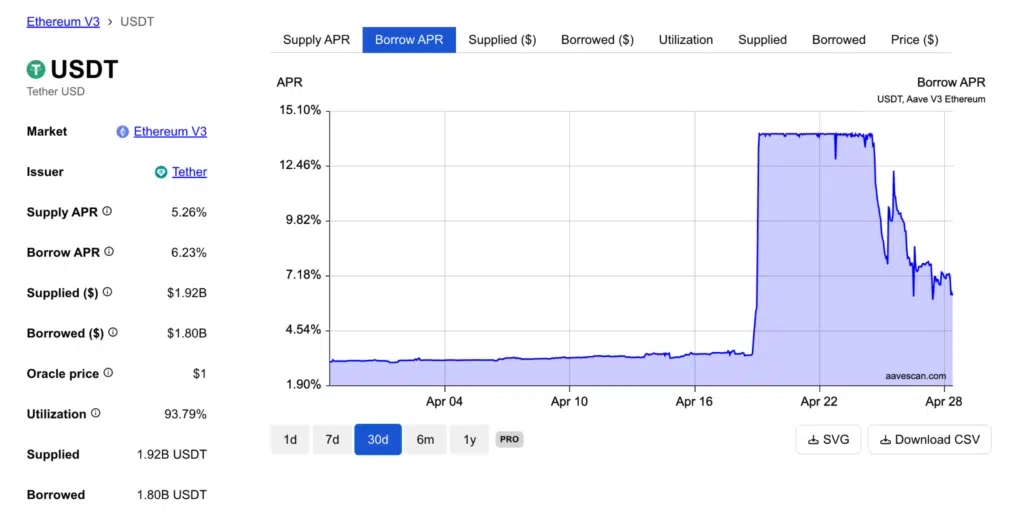1024x529 pixels.
Task: Click the Ethereum icon next to Market link
Action: (122, 132)
